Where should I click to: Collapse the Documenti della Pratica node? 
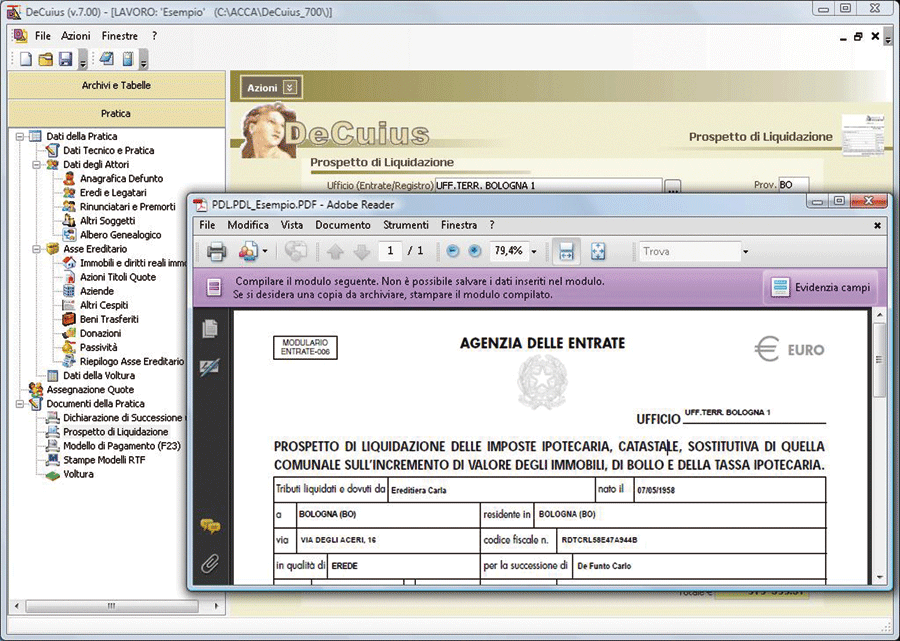coord(20,404)
